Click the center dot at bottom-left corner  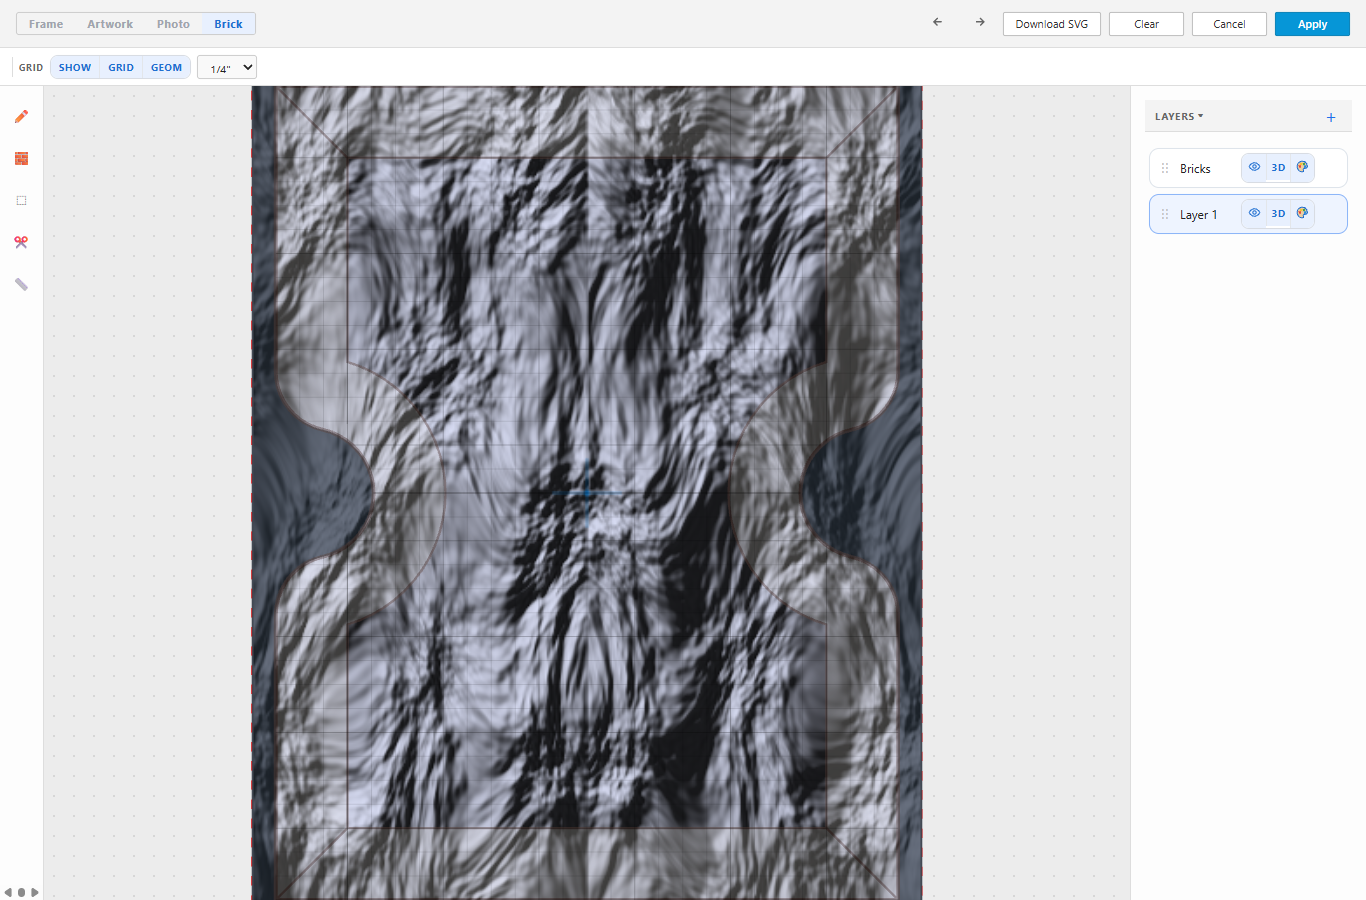point(21,892)
